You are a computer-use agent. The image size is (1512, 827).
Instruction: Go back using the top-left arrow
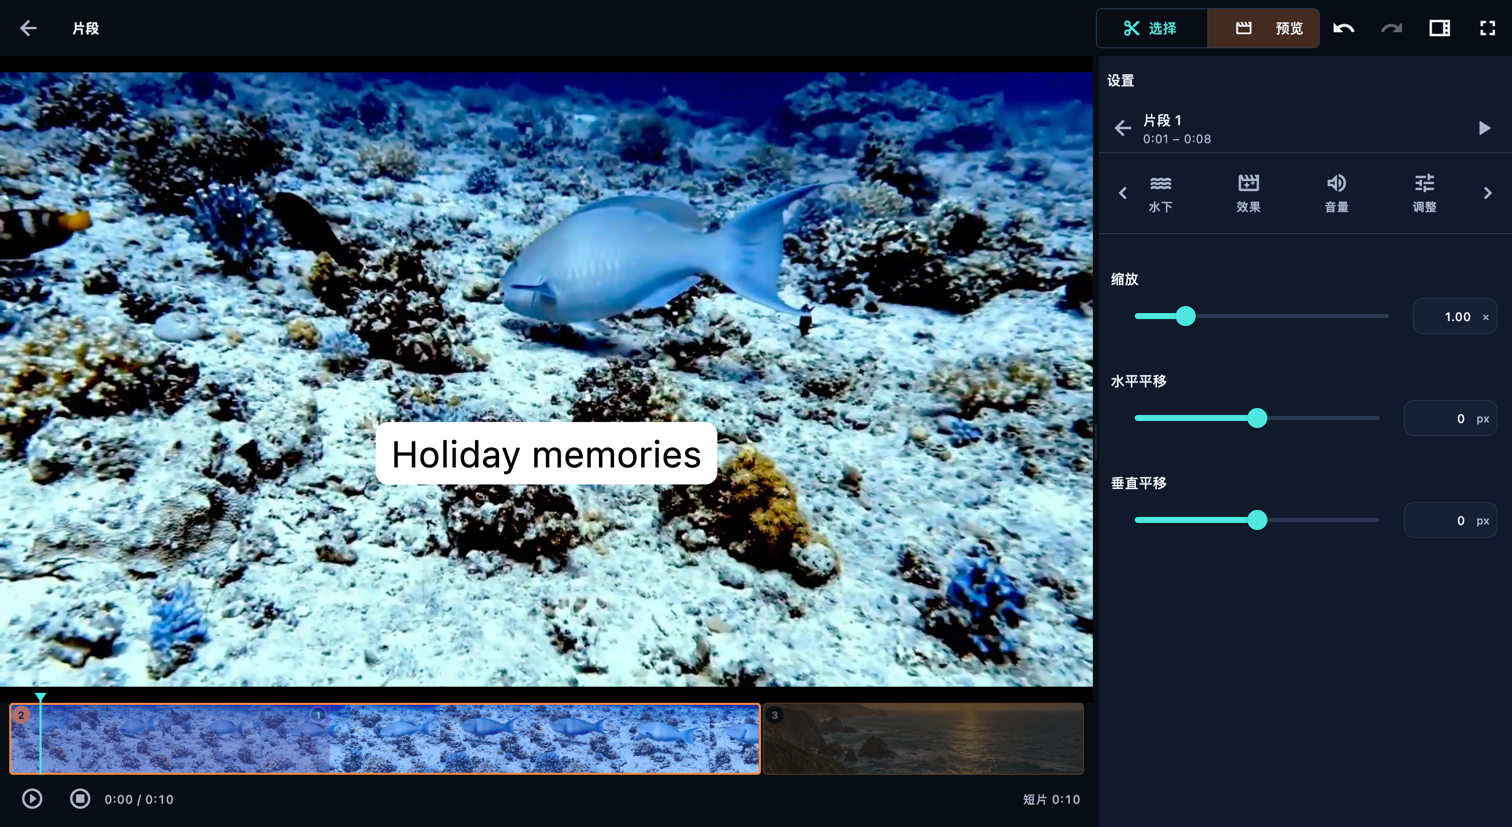[x=28, y=28]
